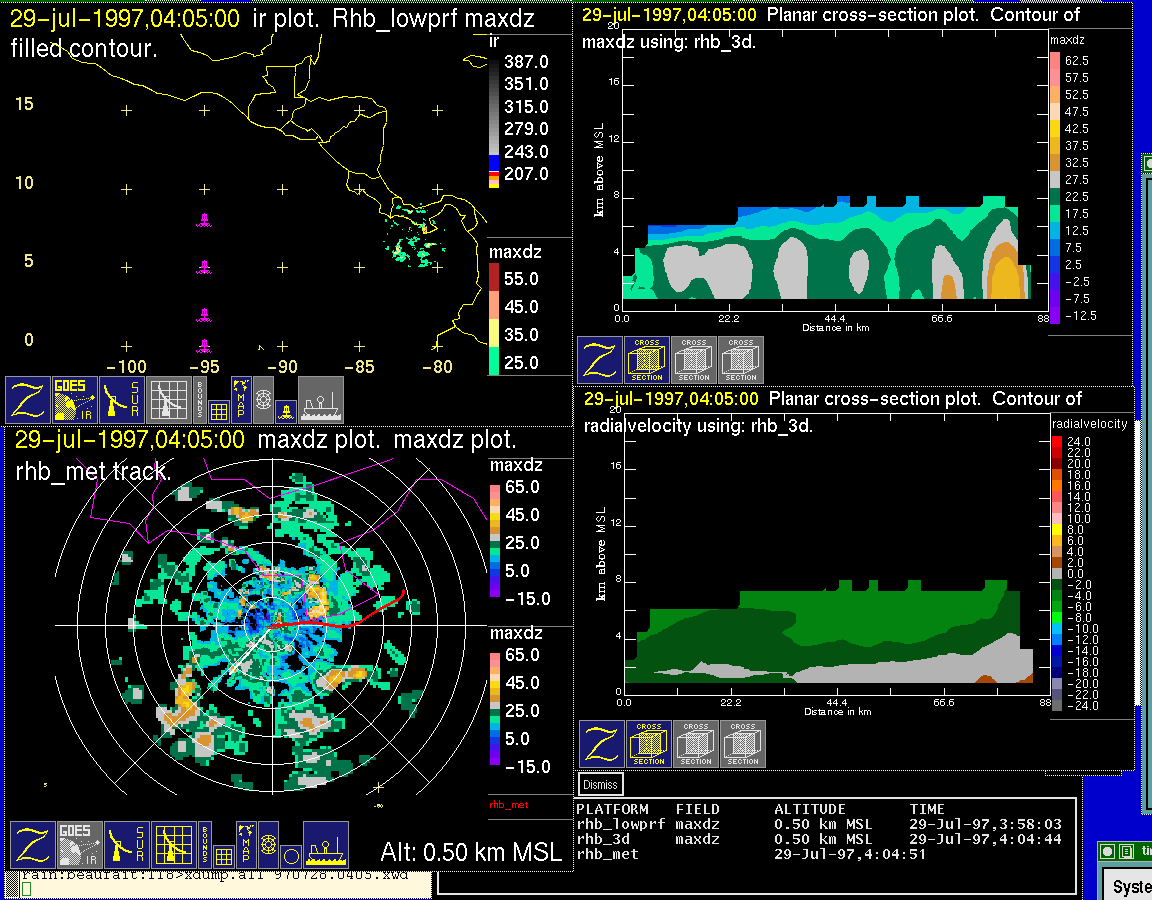Click the yellow ship icon in the maxdz plot toolbar
The width and height of the screenshot is (1152, 900).
(x=325, y=846)
